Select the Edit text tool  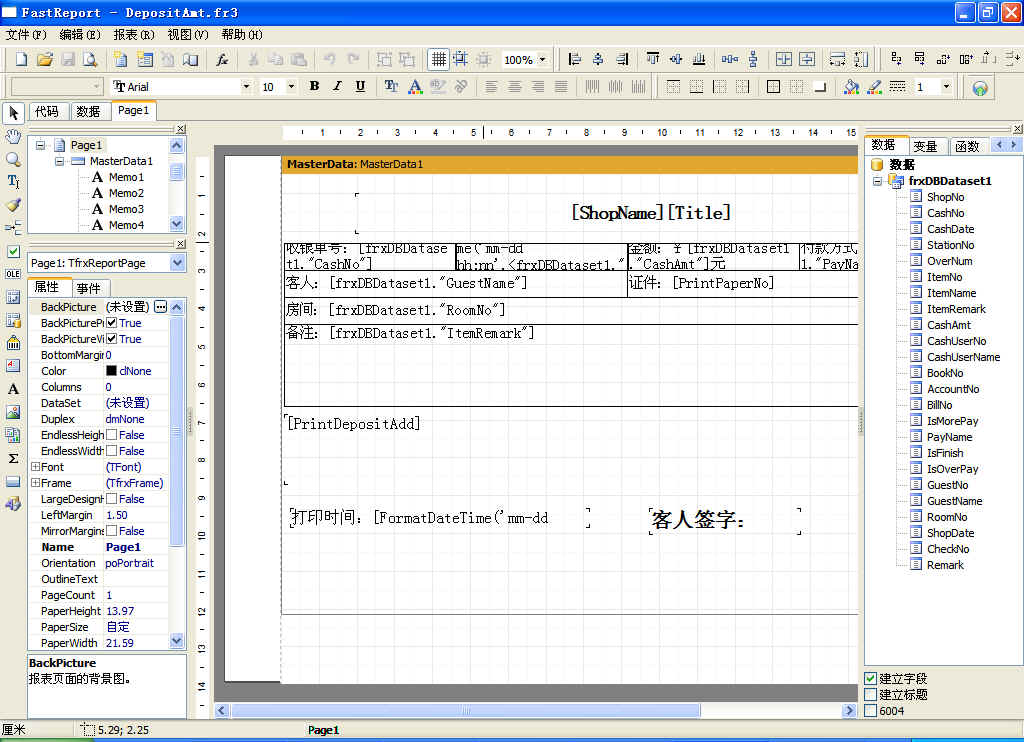pos(13,182)
